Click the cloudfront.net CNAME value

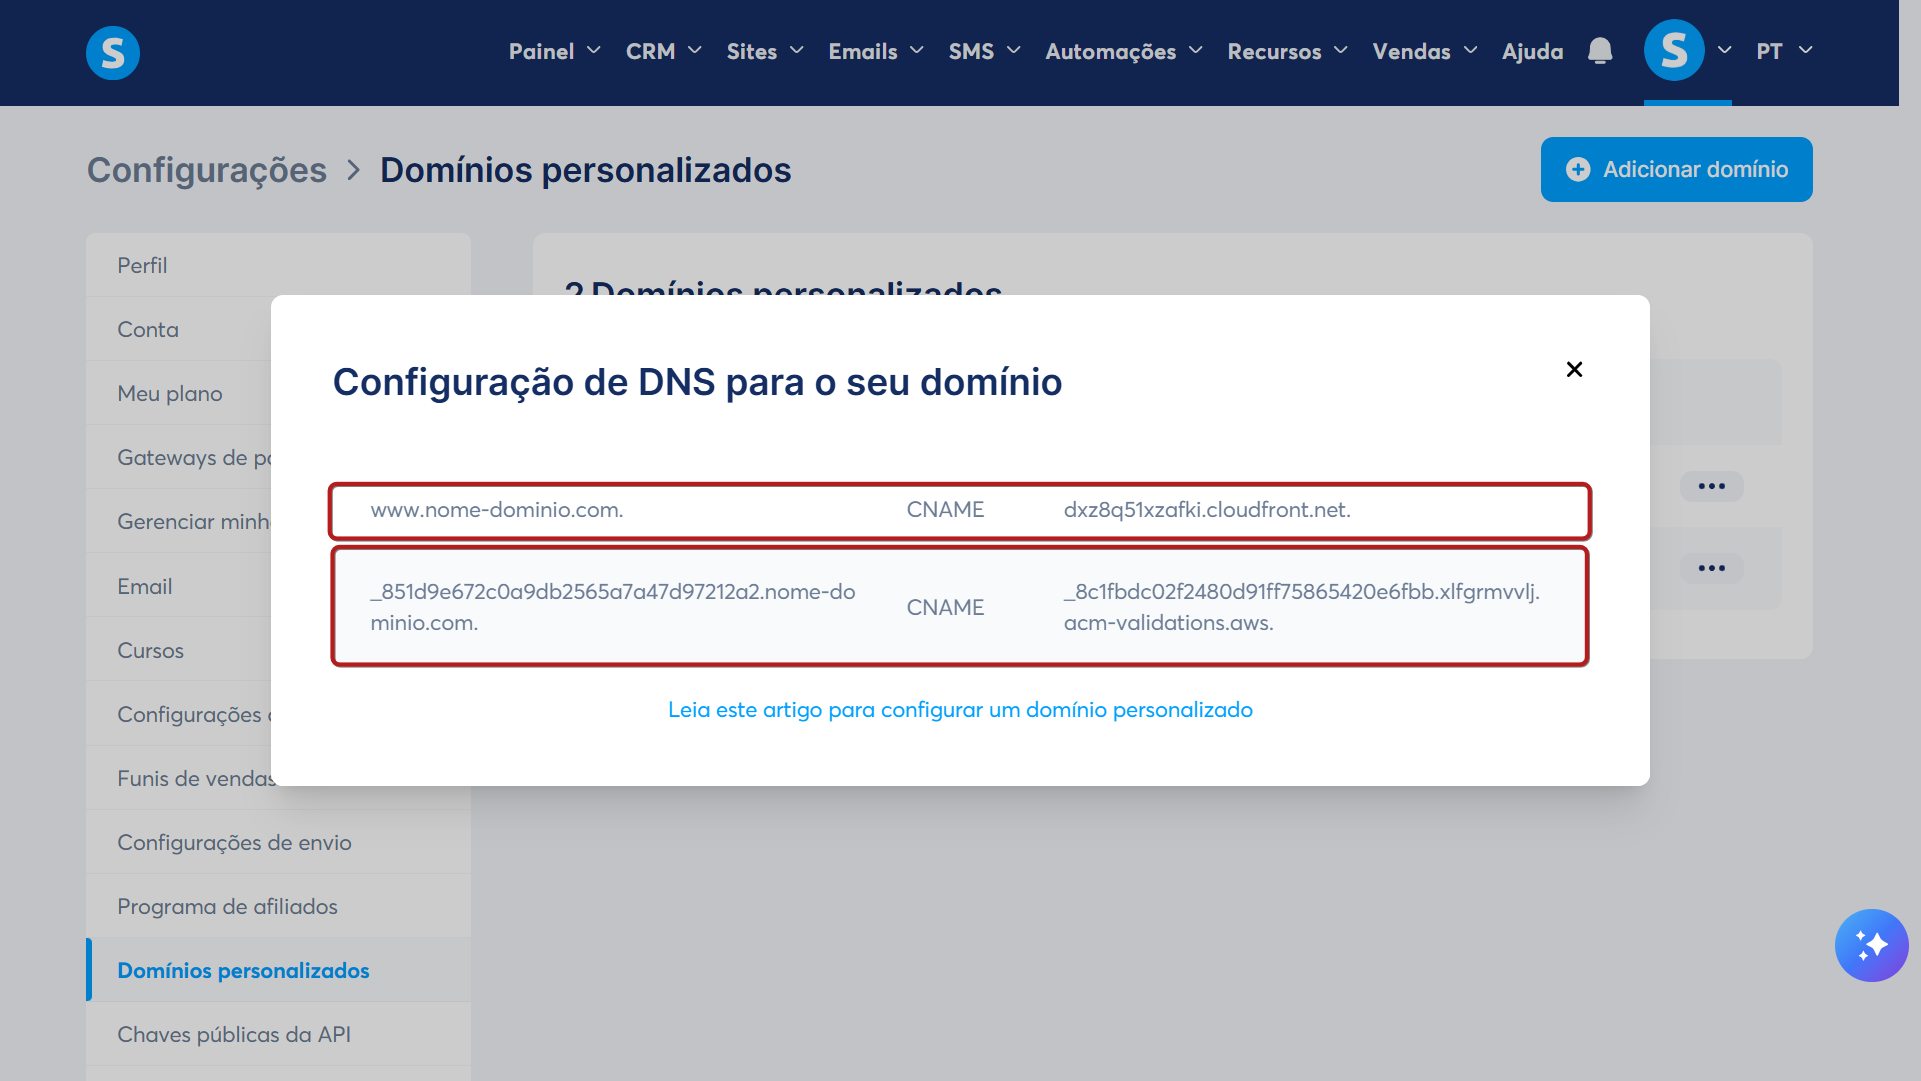(1206, 510)
